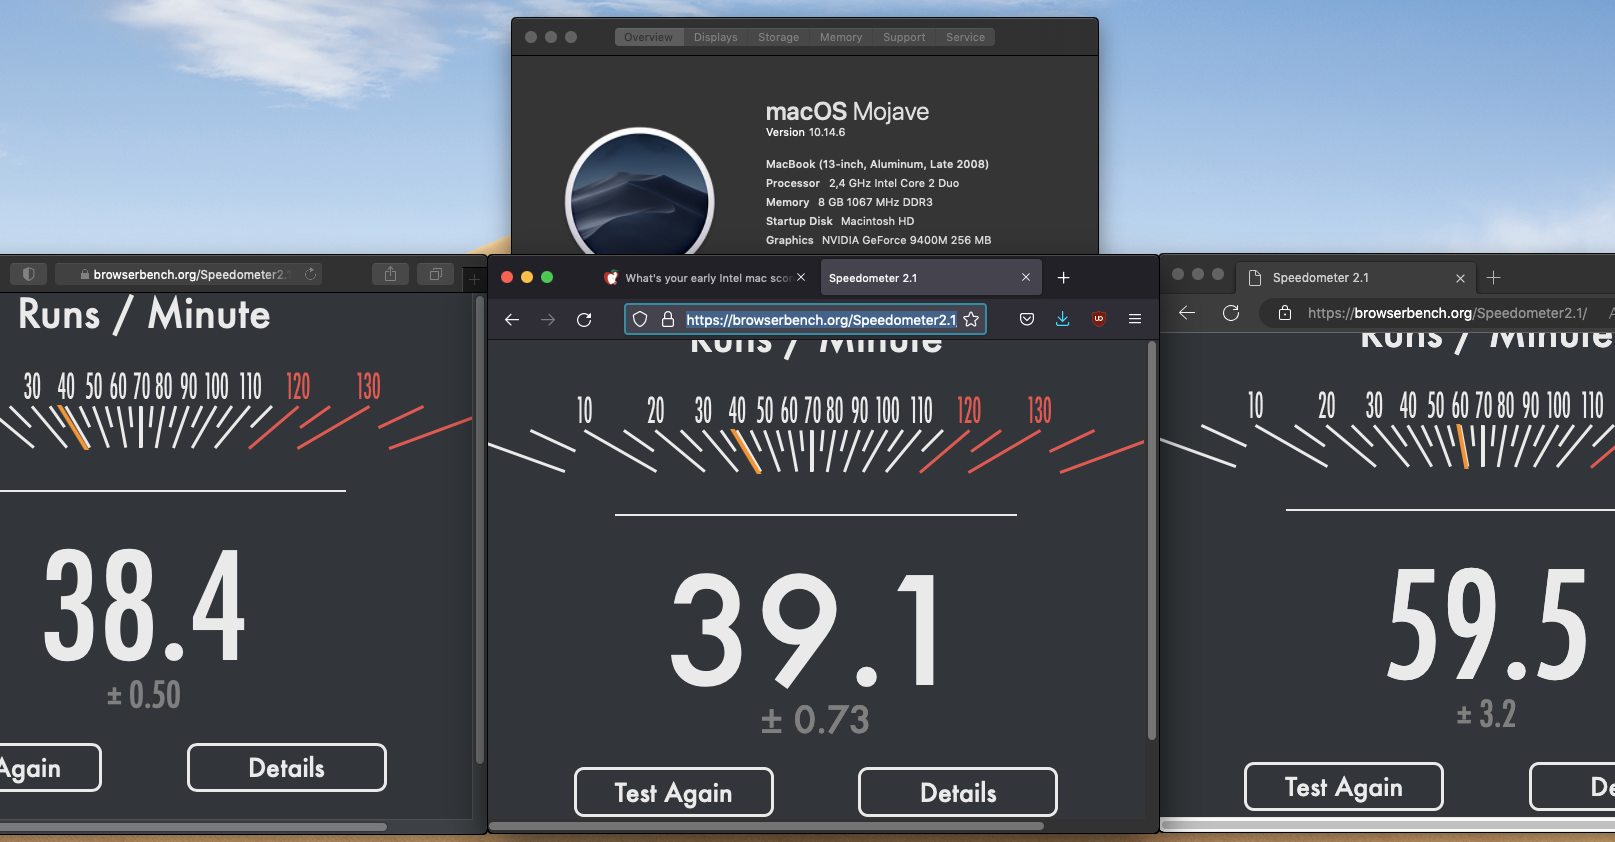
Task: Go back in the right browser
Action: 1187,313
